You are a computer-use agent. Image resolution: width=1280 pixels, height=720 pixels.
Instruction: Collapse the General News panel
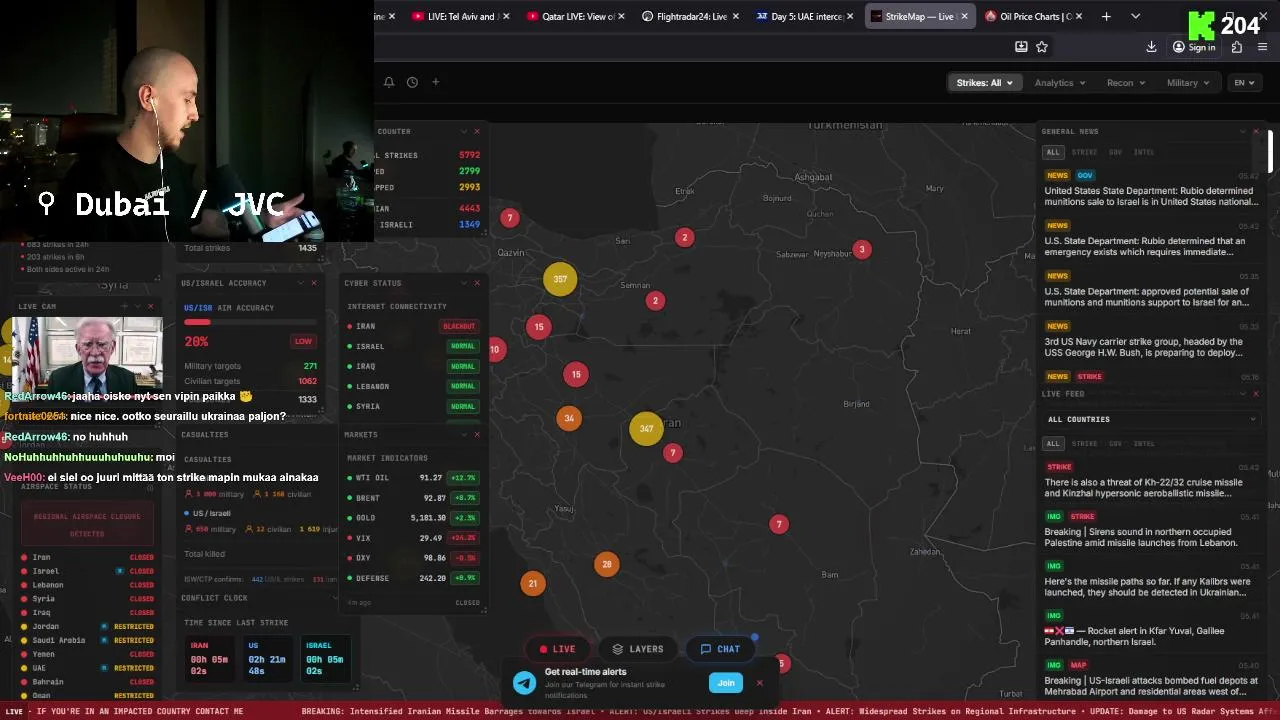[1243, 131]
